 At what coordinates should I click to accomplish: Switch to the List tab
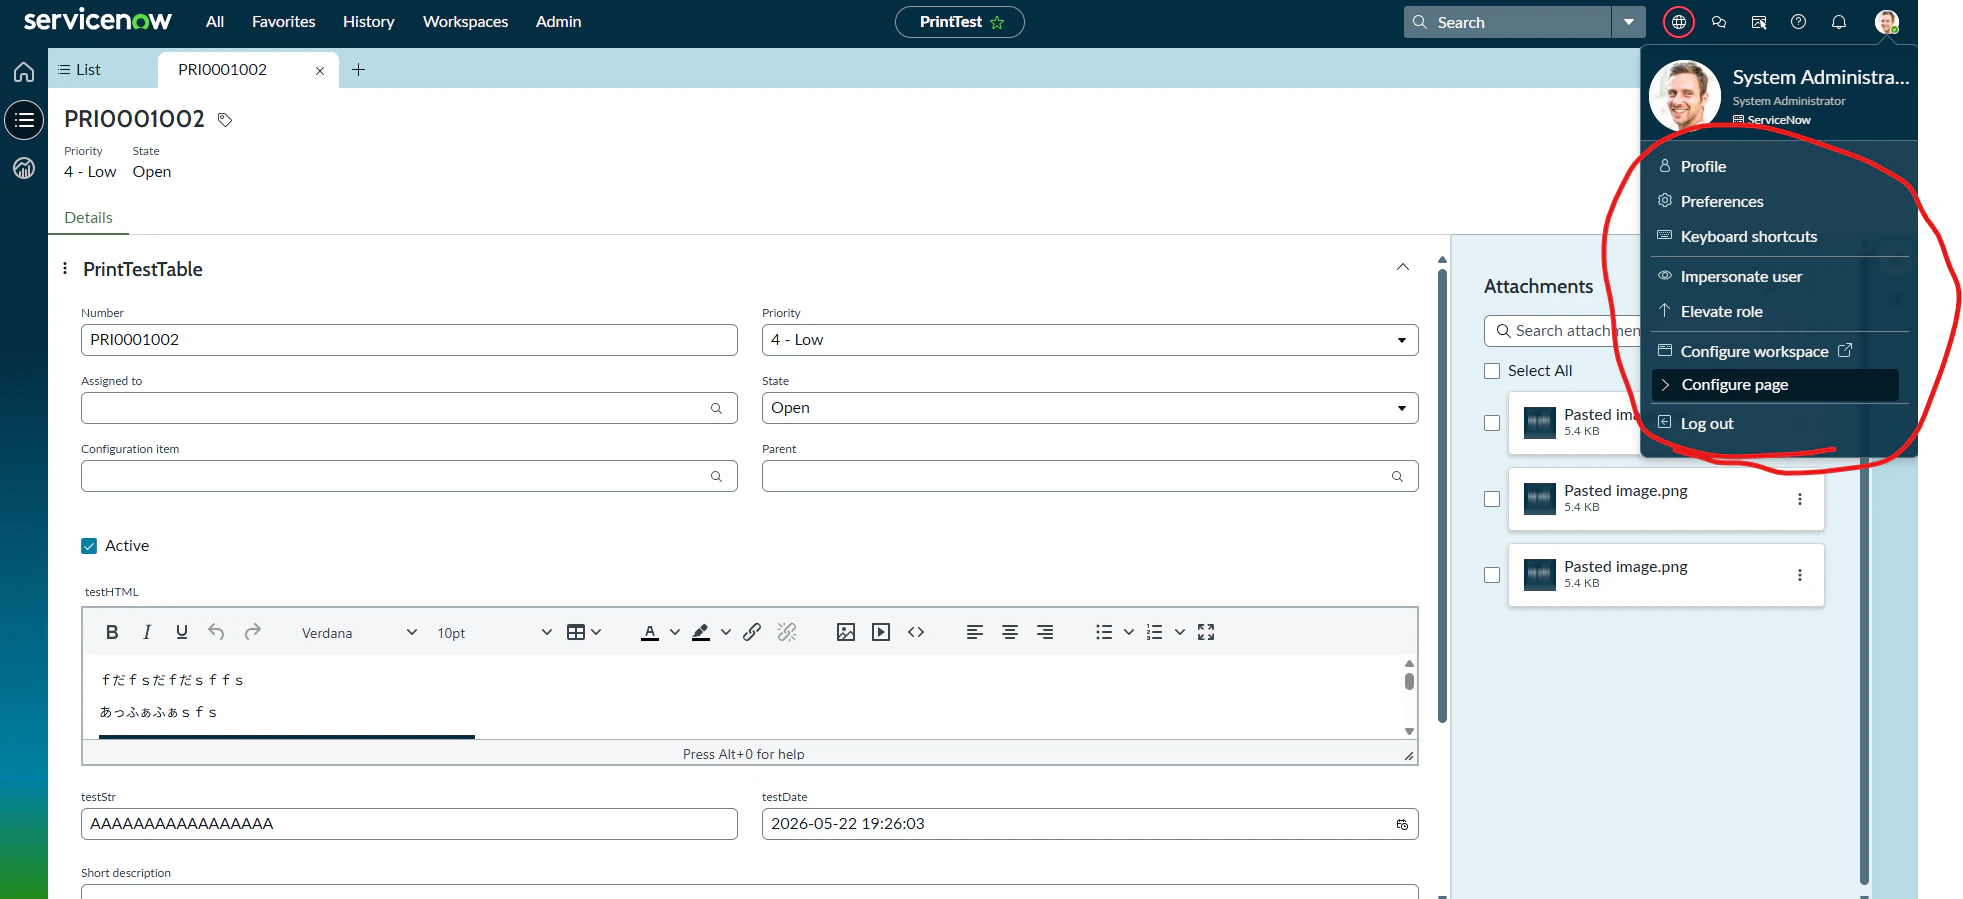pyautogui.click(x=79, y=70)
